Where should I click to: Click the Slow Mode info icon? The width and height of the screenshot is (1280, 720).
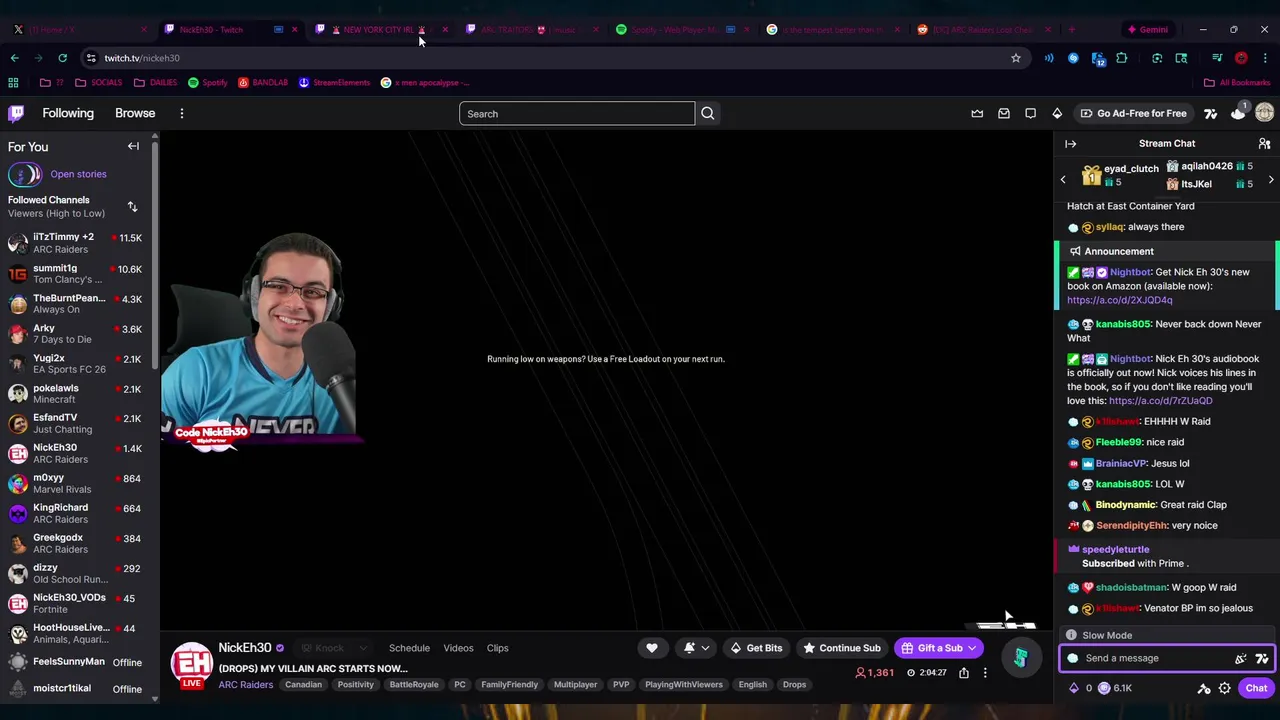coord(1071,635)
